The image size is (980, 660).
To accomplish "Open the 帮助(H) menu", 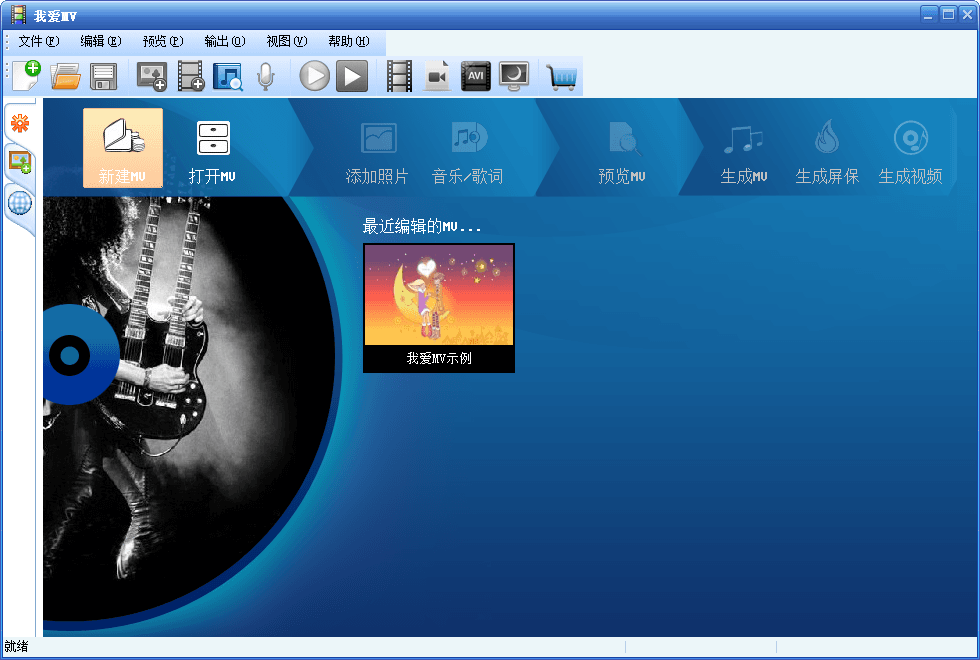I will pos(349,41).
